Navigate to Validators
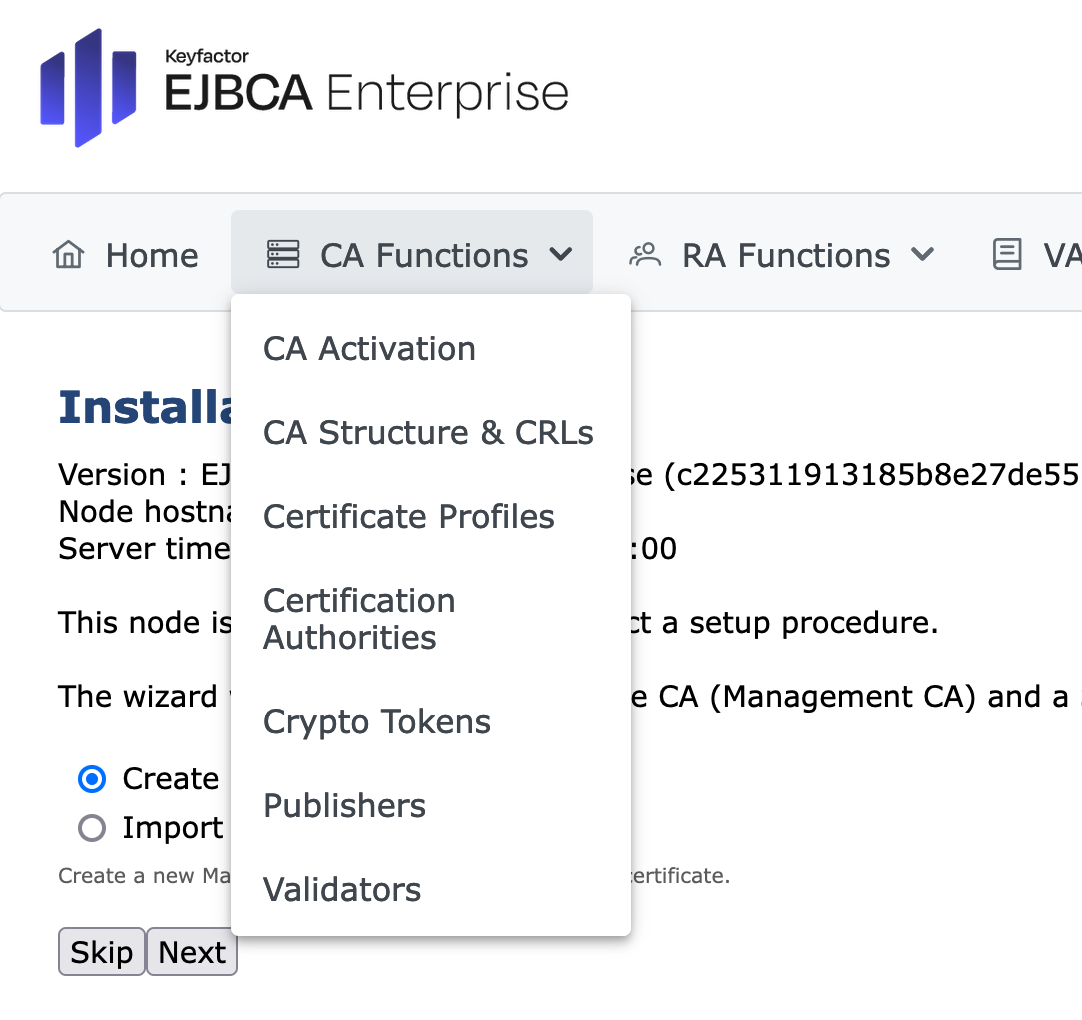Viewport: 1082px width, 1020px height. [x=342, y=890]
